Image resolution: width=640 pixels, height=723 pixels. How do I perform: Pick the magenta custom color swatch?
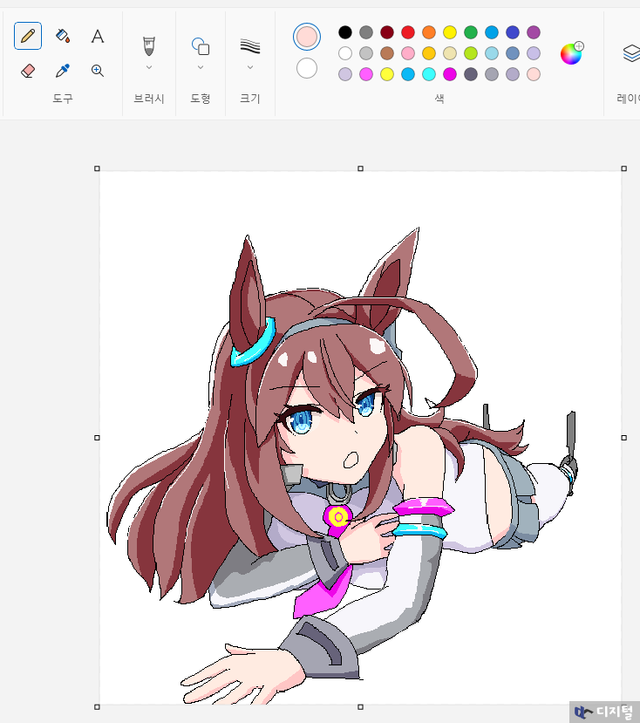pos(450,74)
